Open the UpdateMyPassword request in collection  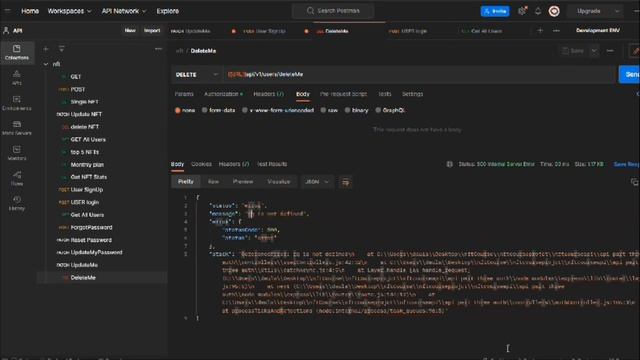tap(96, 253)
